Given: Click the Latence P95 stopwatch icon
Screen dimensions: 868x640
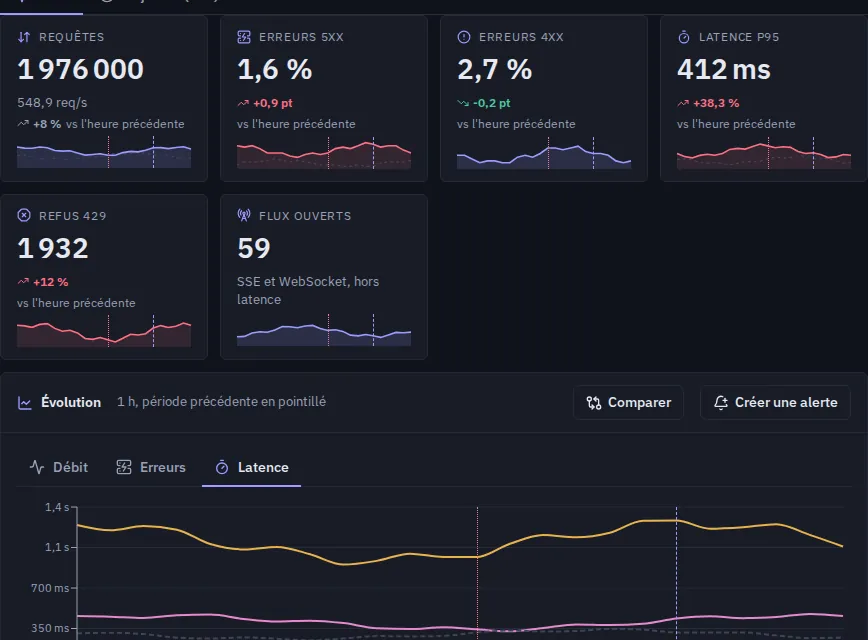Looking at the screenshot, I should pyautogui.click(x=684, y=37).
